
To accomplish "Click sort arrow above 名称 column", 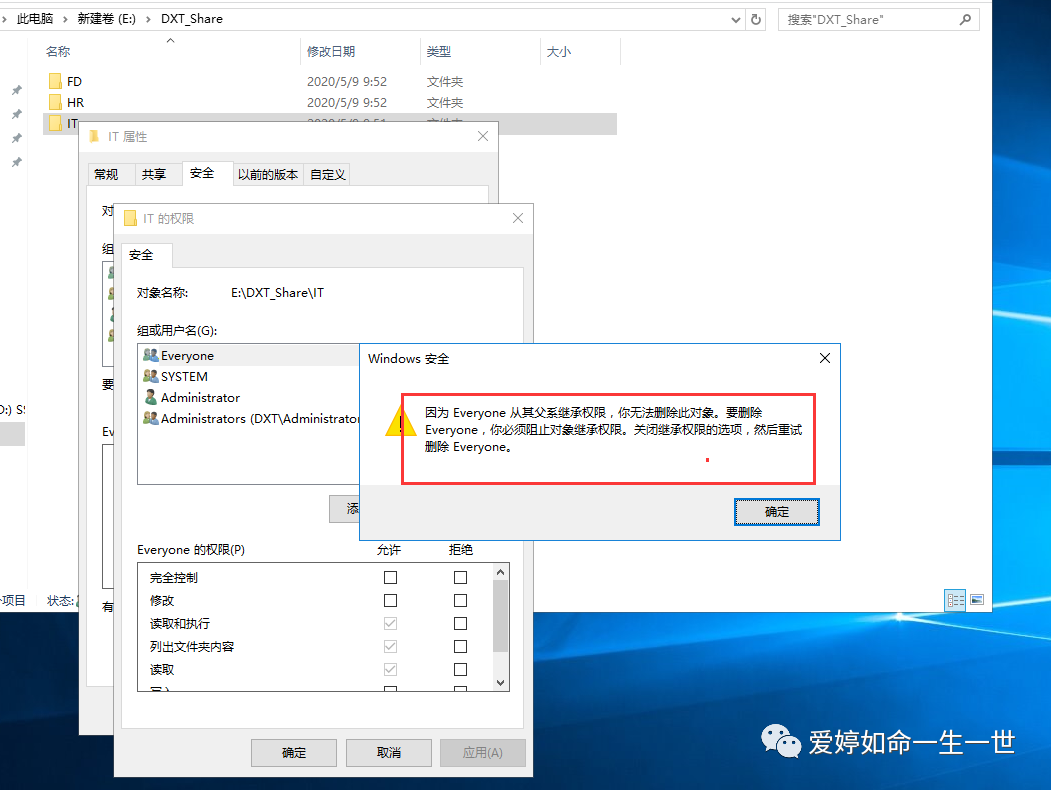I will click(x=170, y=41).
